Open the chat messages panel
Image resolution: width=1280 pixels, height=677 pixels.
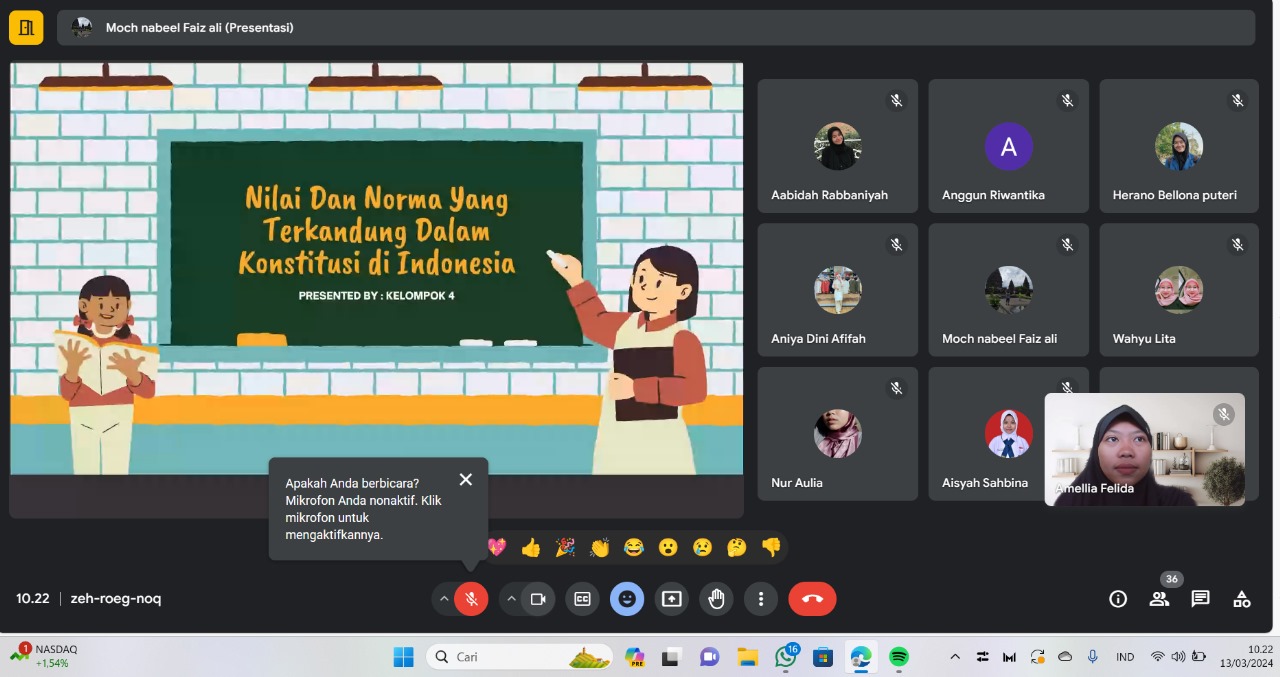pos(1200,599)
